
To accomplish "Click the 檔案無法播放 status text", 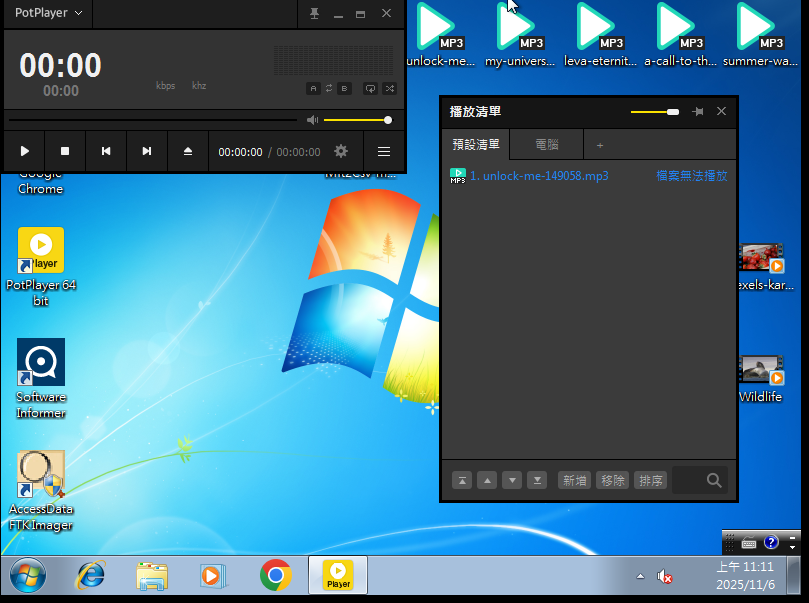I will tap(691, 176).
